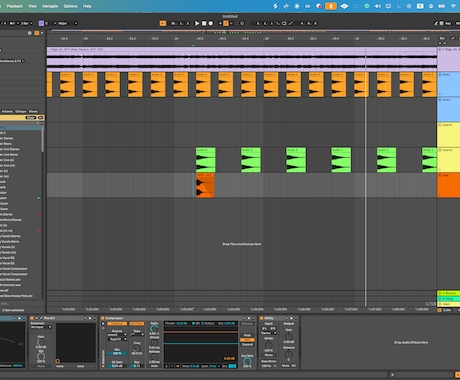The width and height of the screenshot is (460, 380).
Task: Click the Utility Mute button
Action: pyautogui.click(x=285, y=366)
